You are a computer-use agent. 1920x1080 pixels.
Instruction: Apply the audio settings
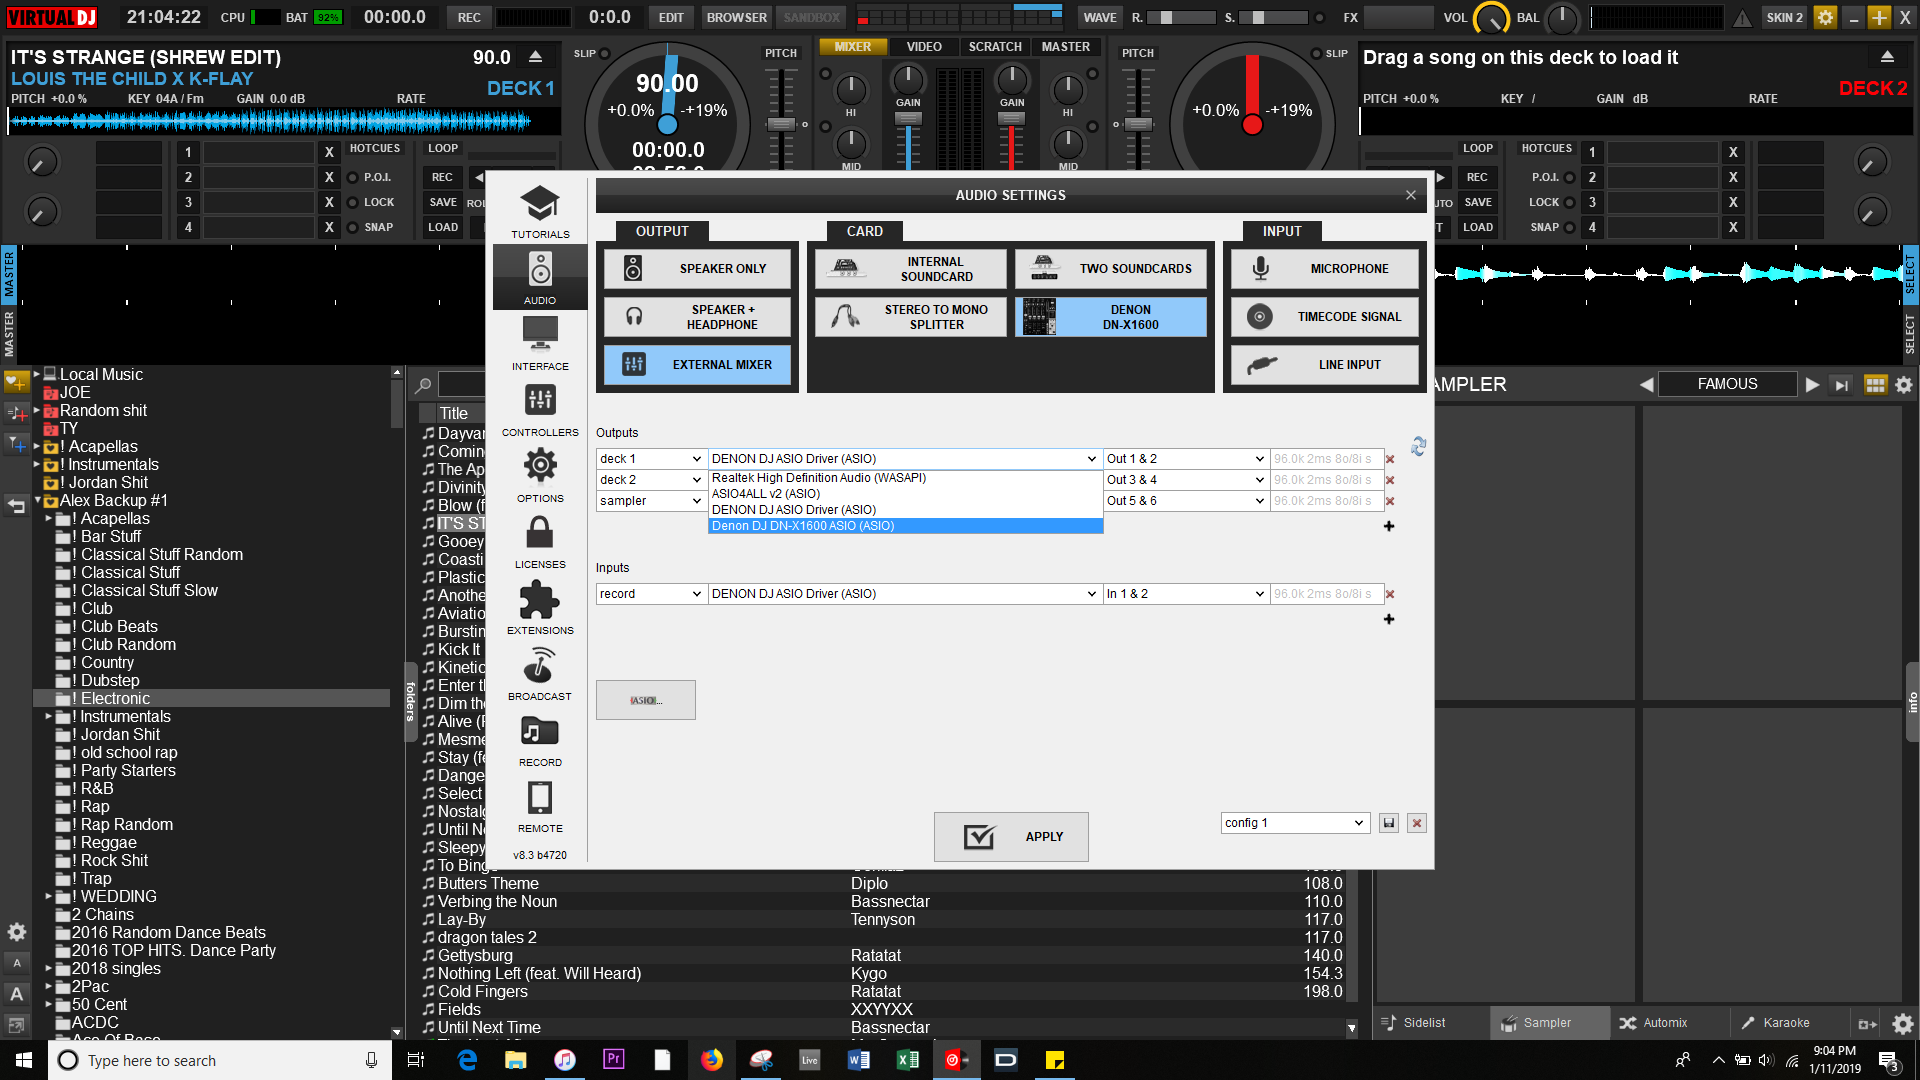tap(1011, 837)
